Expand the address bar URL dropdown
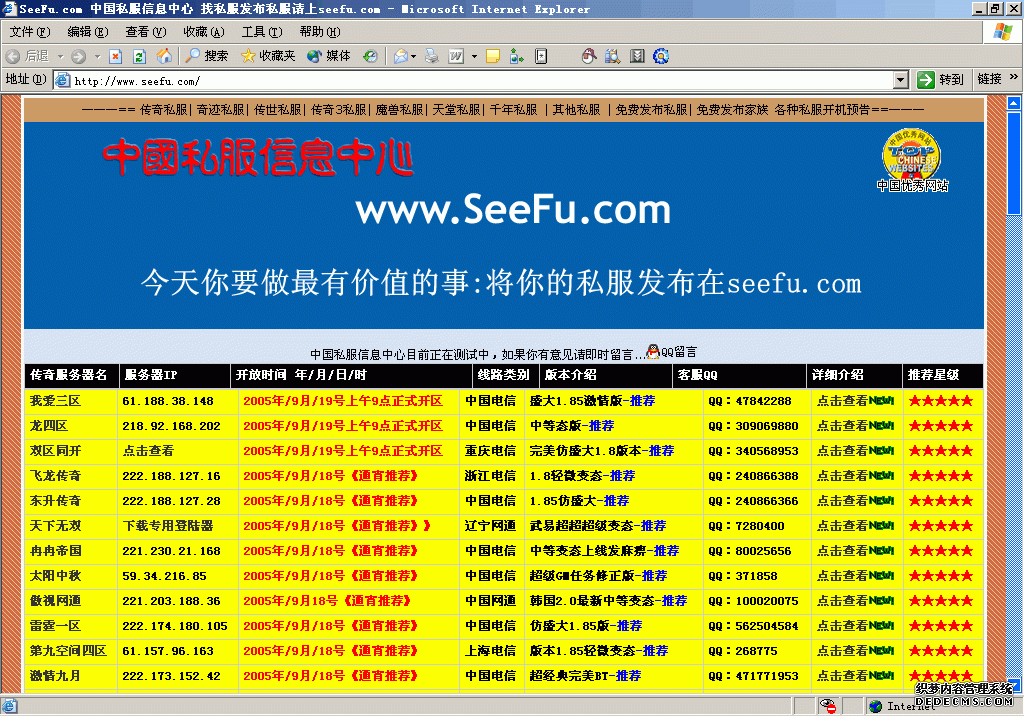This screenshot has width=1024, height=716. 900,80
